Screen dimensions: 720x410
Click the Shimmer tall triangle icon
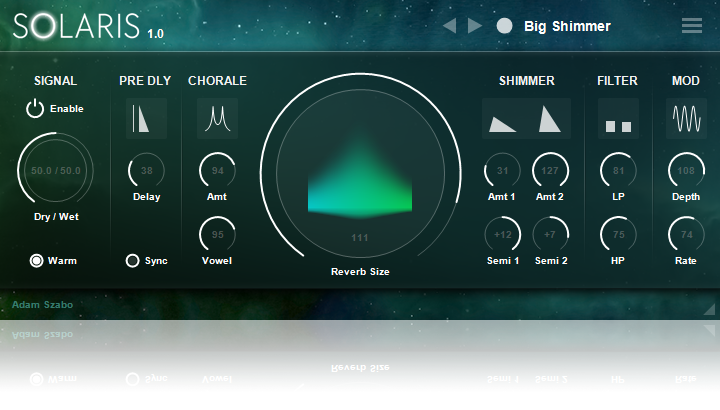coord(549,119)
